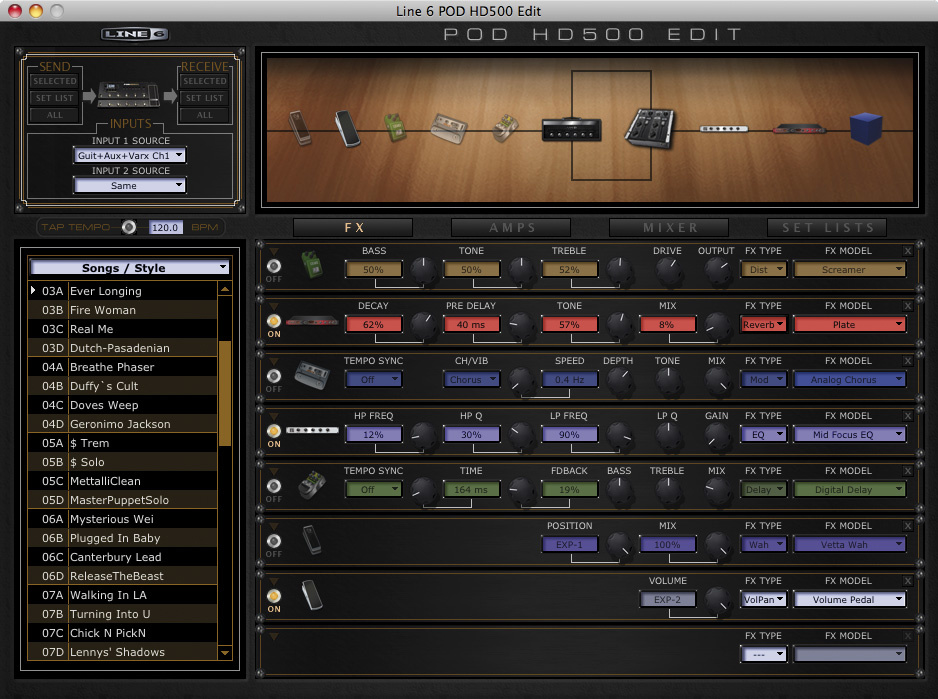
Task: Click the 120.0 BPM tempo field
Action: pyautogui.click(x=165, y=227)
